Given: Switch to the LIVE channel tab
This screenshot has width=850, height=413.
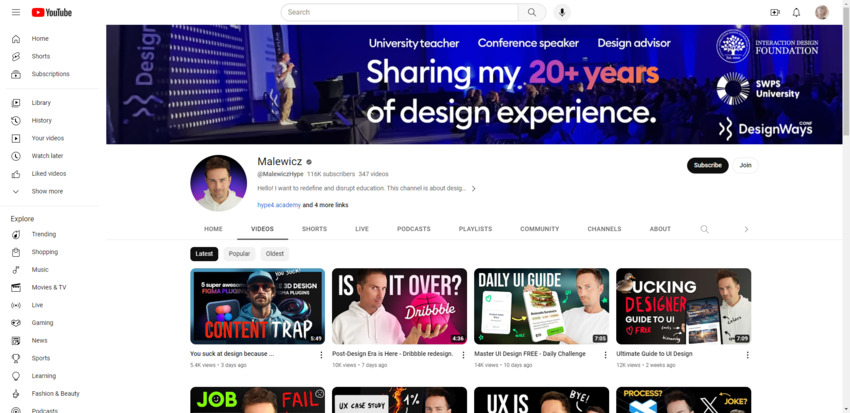Looking at the screenshot, I should [362, 229].
